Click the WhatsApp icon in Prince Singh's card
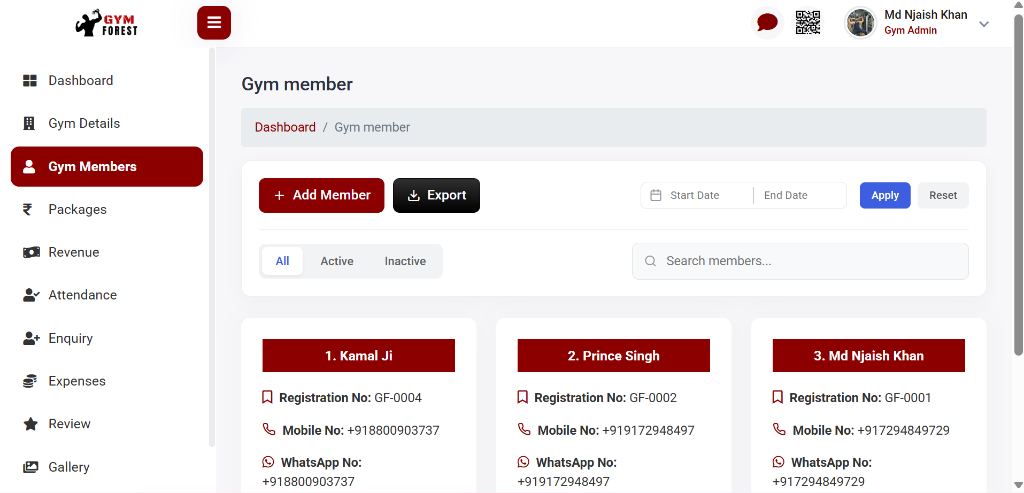 523,462
